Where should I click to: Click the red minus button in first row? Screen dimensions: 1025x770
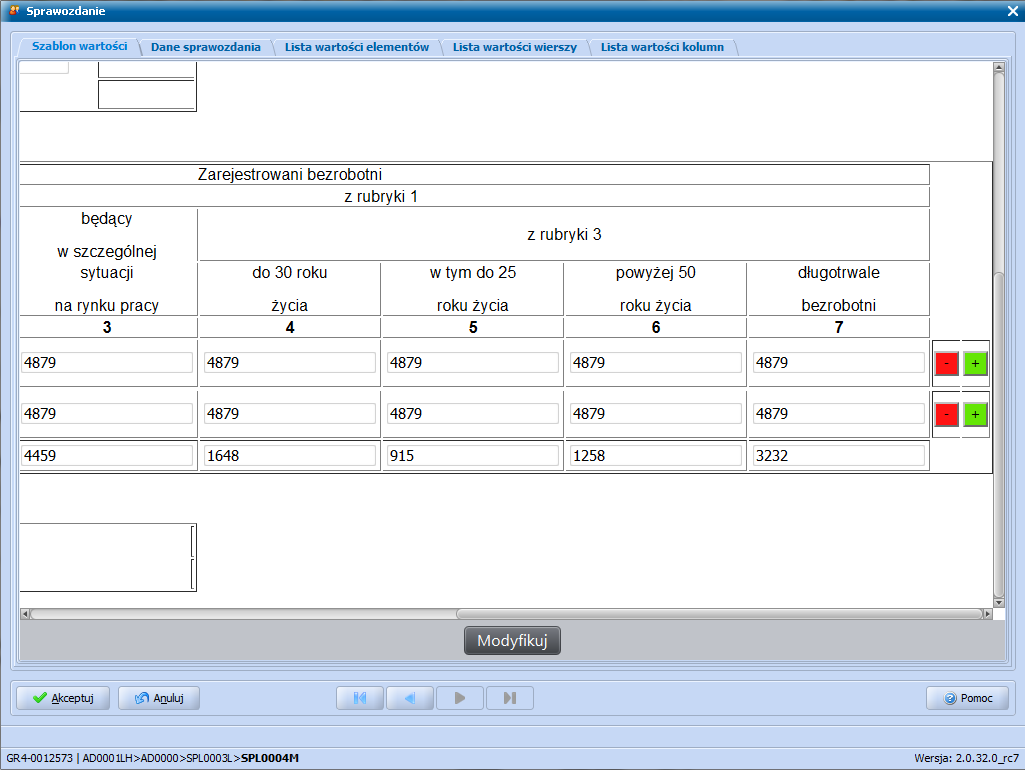tap(946, 363)
